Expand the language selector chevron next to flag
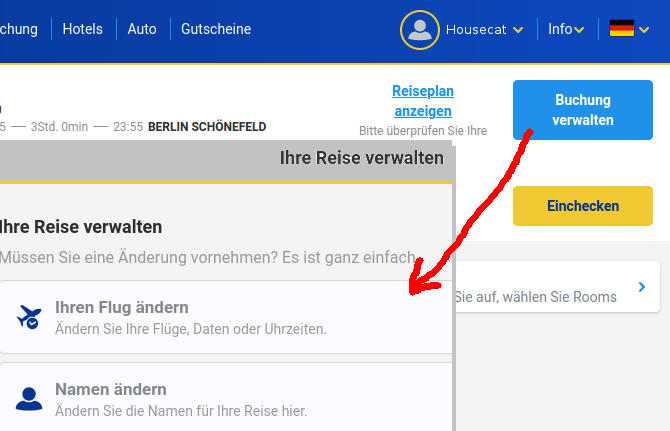This screenshot has width=670, height=431. click(x=646, y=30)
